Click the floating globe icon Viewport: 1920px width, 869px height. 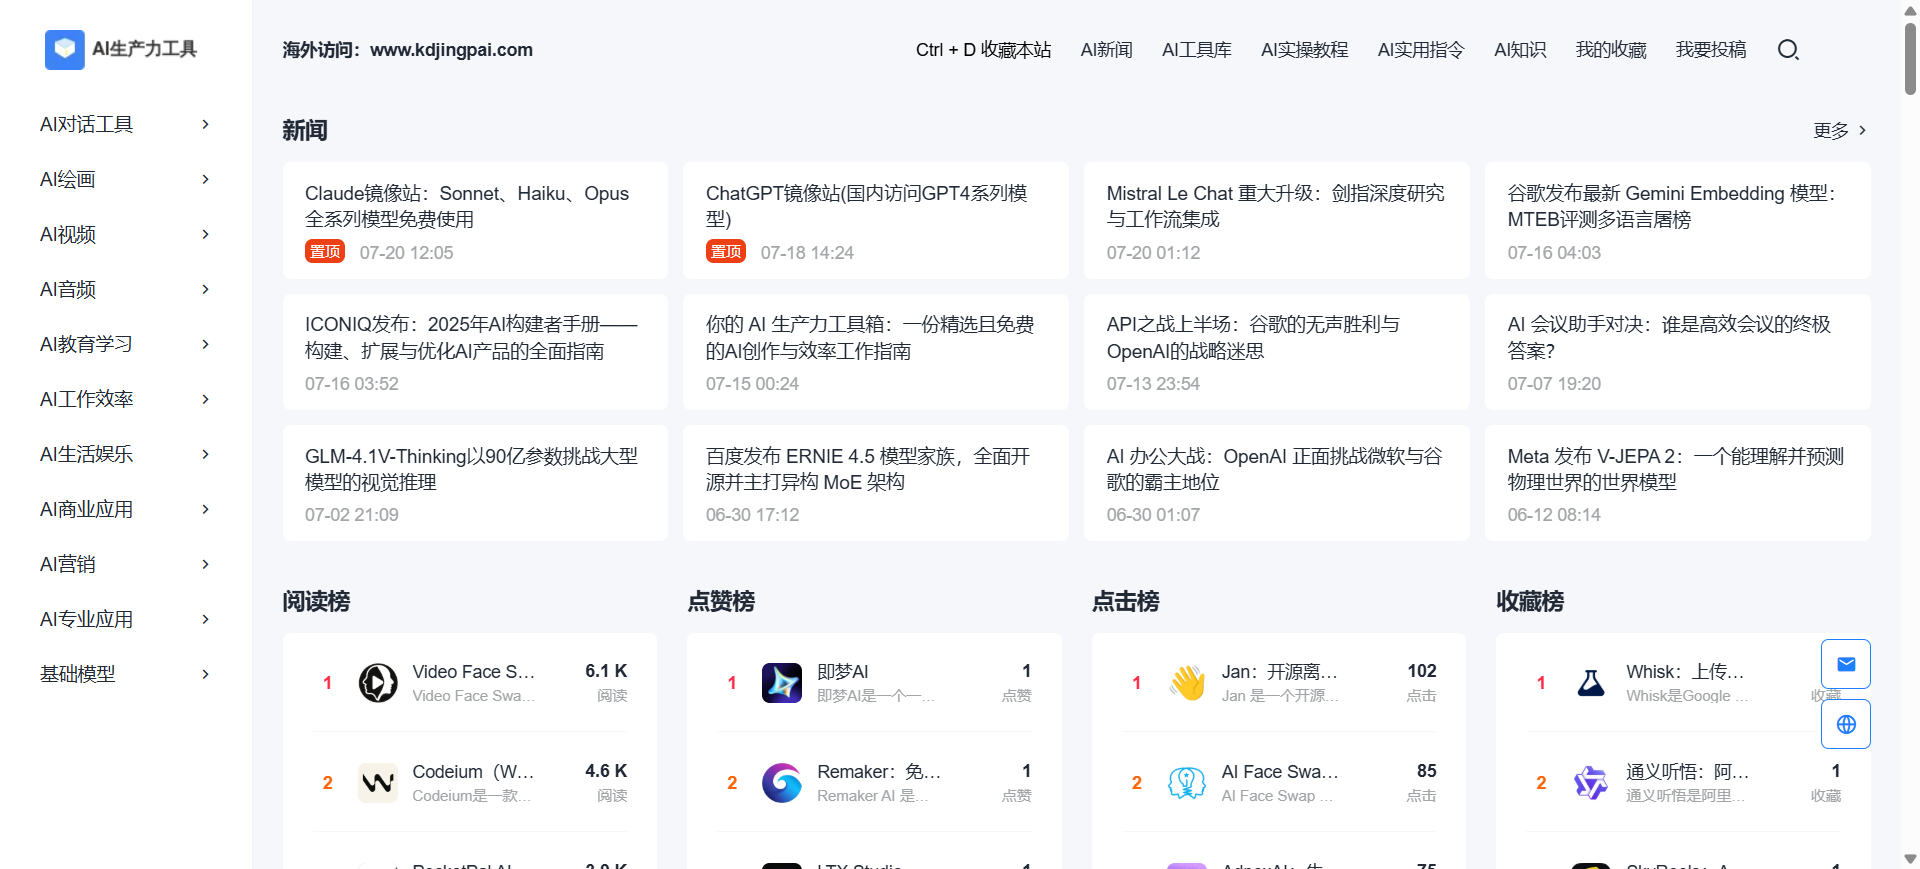[x=1846, y=724]
